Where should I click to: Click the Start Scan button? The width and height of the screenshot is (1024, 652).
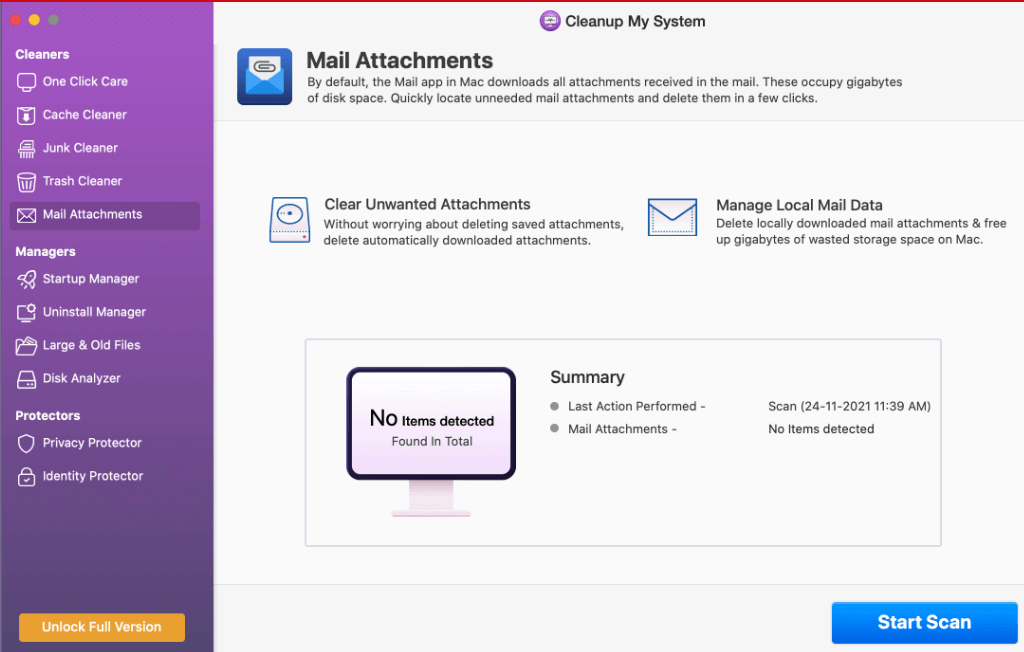click(924, 623)
